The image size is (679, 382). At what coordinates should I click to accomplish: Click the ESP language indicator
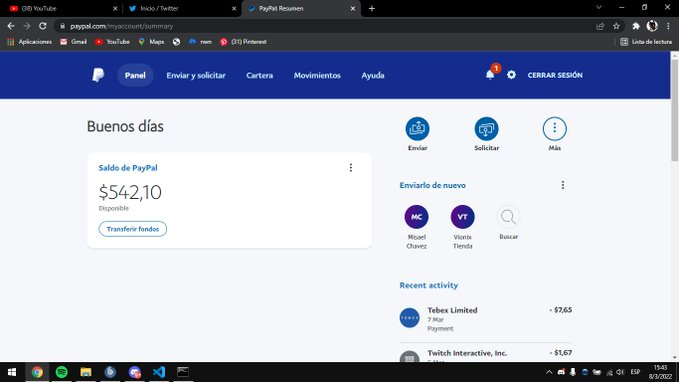pyautogui.click(x=635, y=372)
